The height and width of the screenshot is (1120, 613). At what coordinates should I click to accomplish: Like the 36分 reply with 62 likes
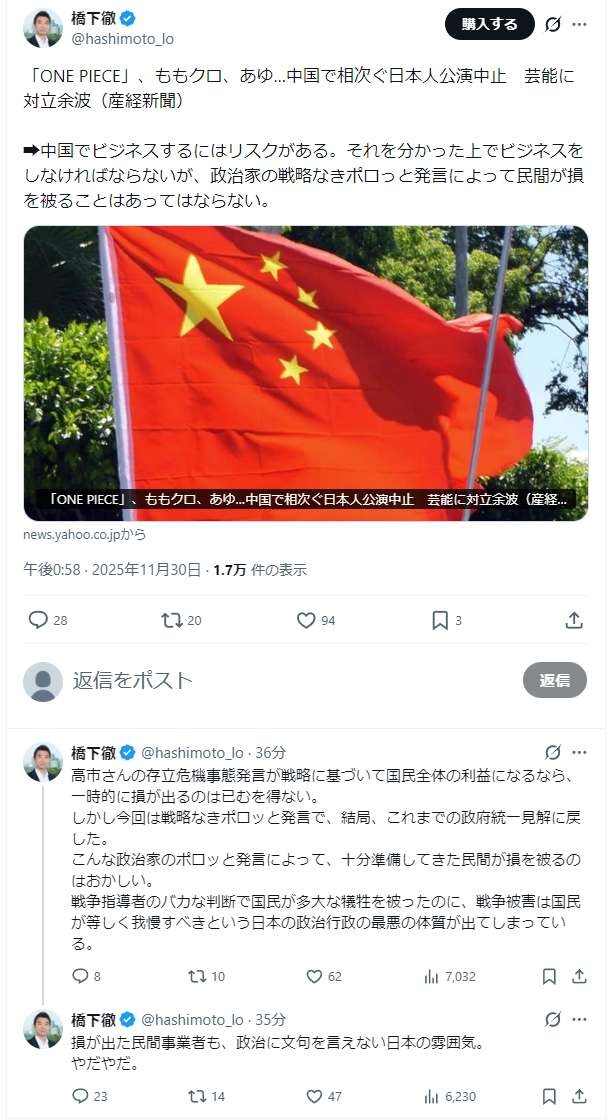click(314, 976)
